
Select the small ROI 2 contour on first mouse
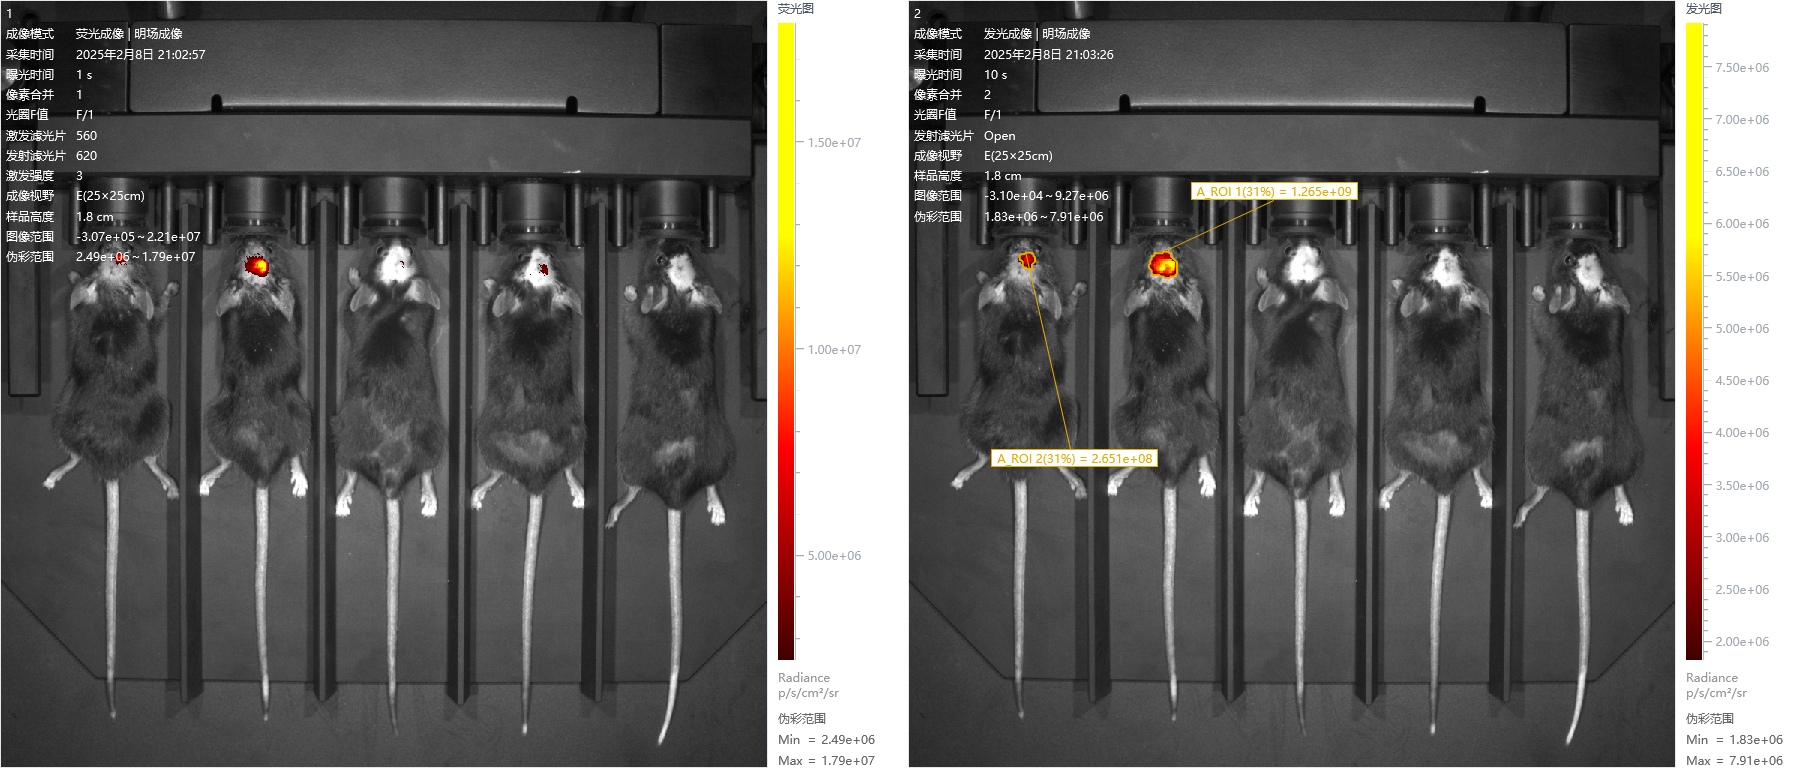[1027, 260]
